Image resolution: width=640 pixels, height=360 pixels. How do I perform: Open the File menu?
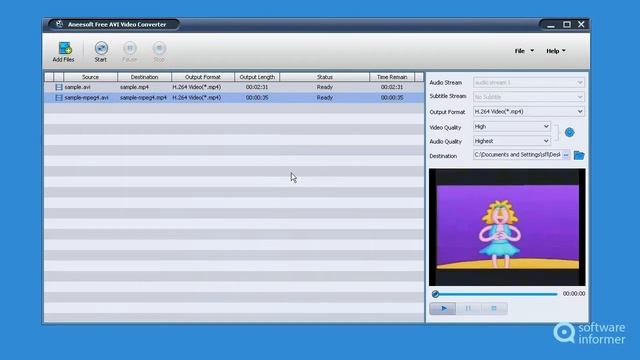[x=524, y=51]
